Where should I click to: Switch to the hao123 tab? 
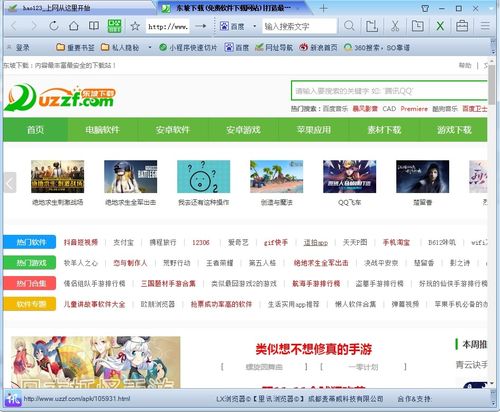(x=80, y=8)
